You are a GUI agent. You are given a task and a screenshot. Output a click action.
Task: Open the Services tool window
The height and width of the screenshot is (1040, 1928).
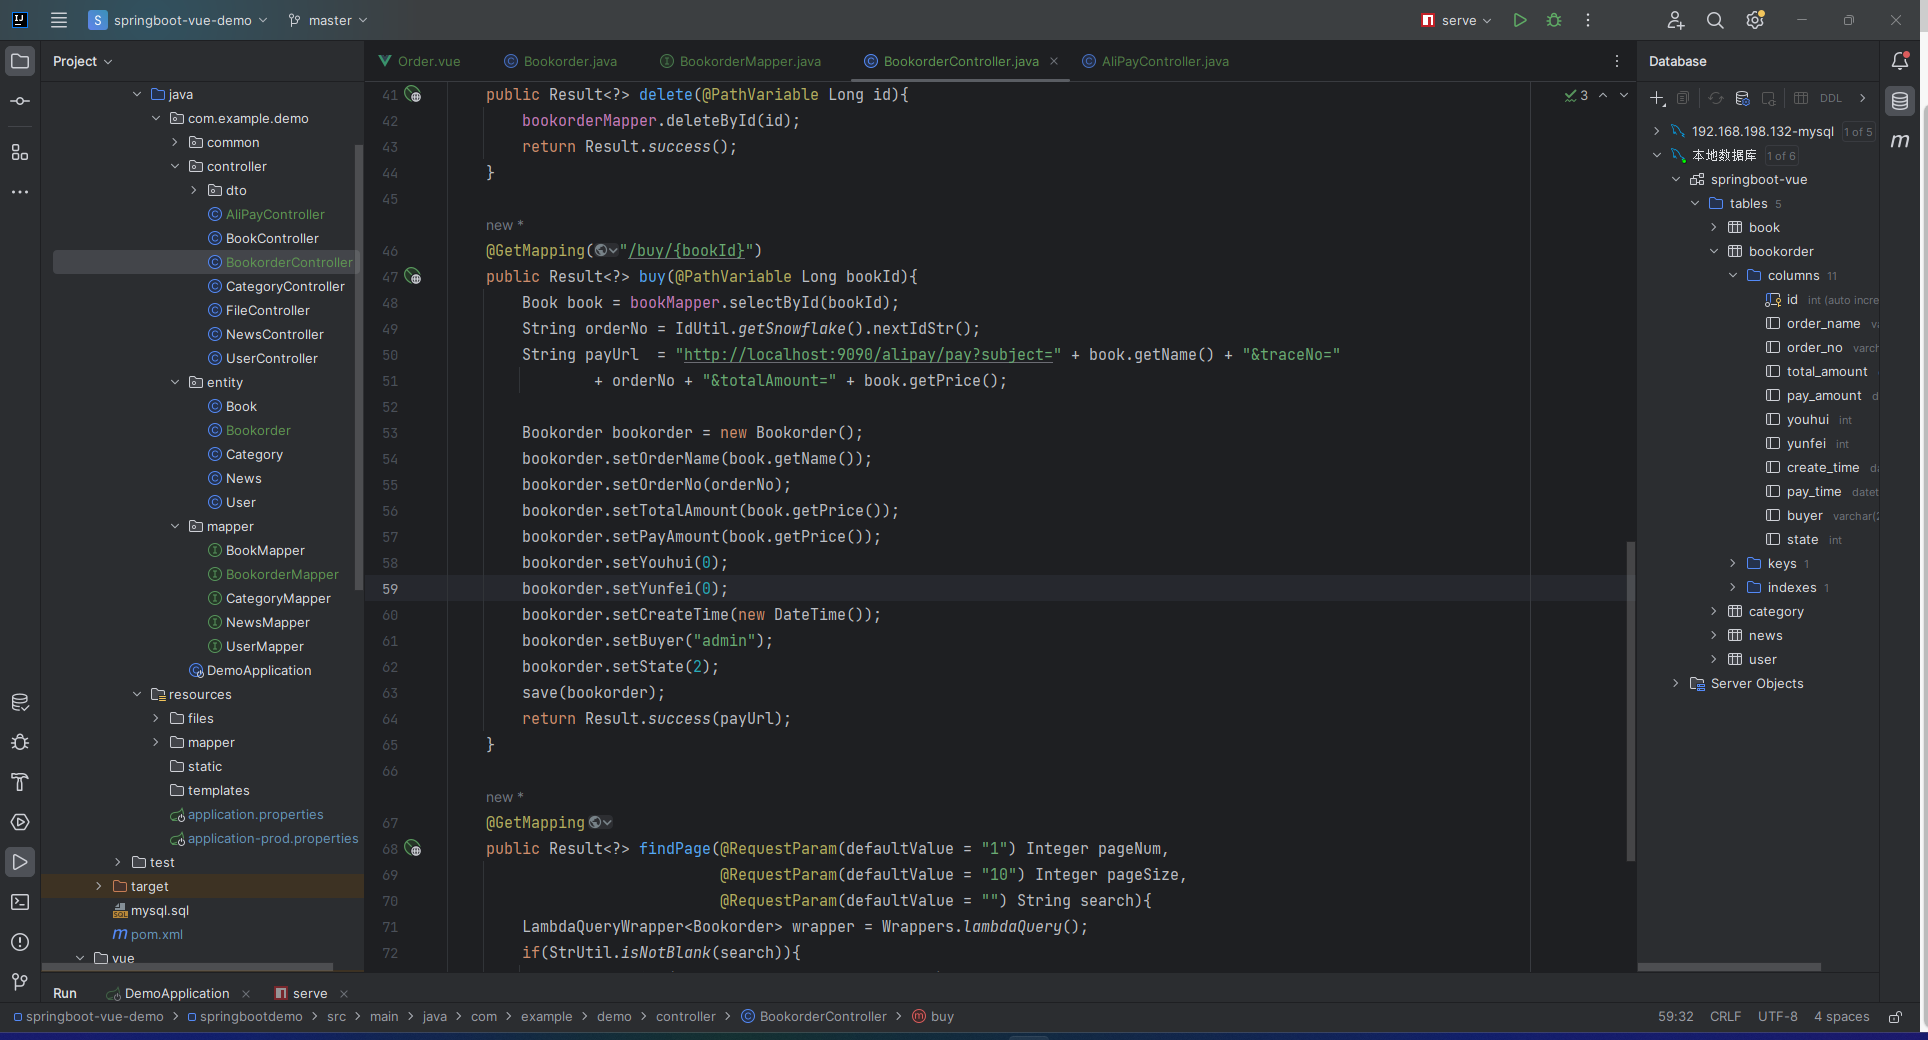(20, 822)
